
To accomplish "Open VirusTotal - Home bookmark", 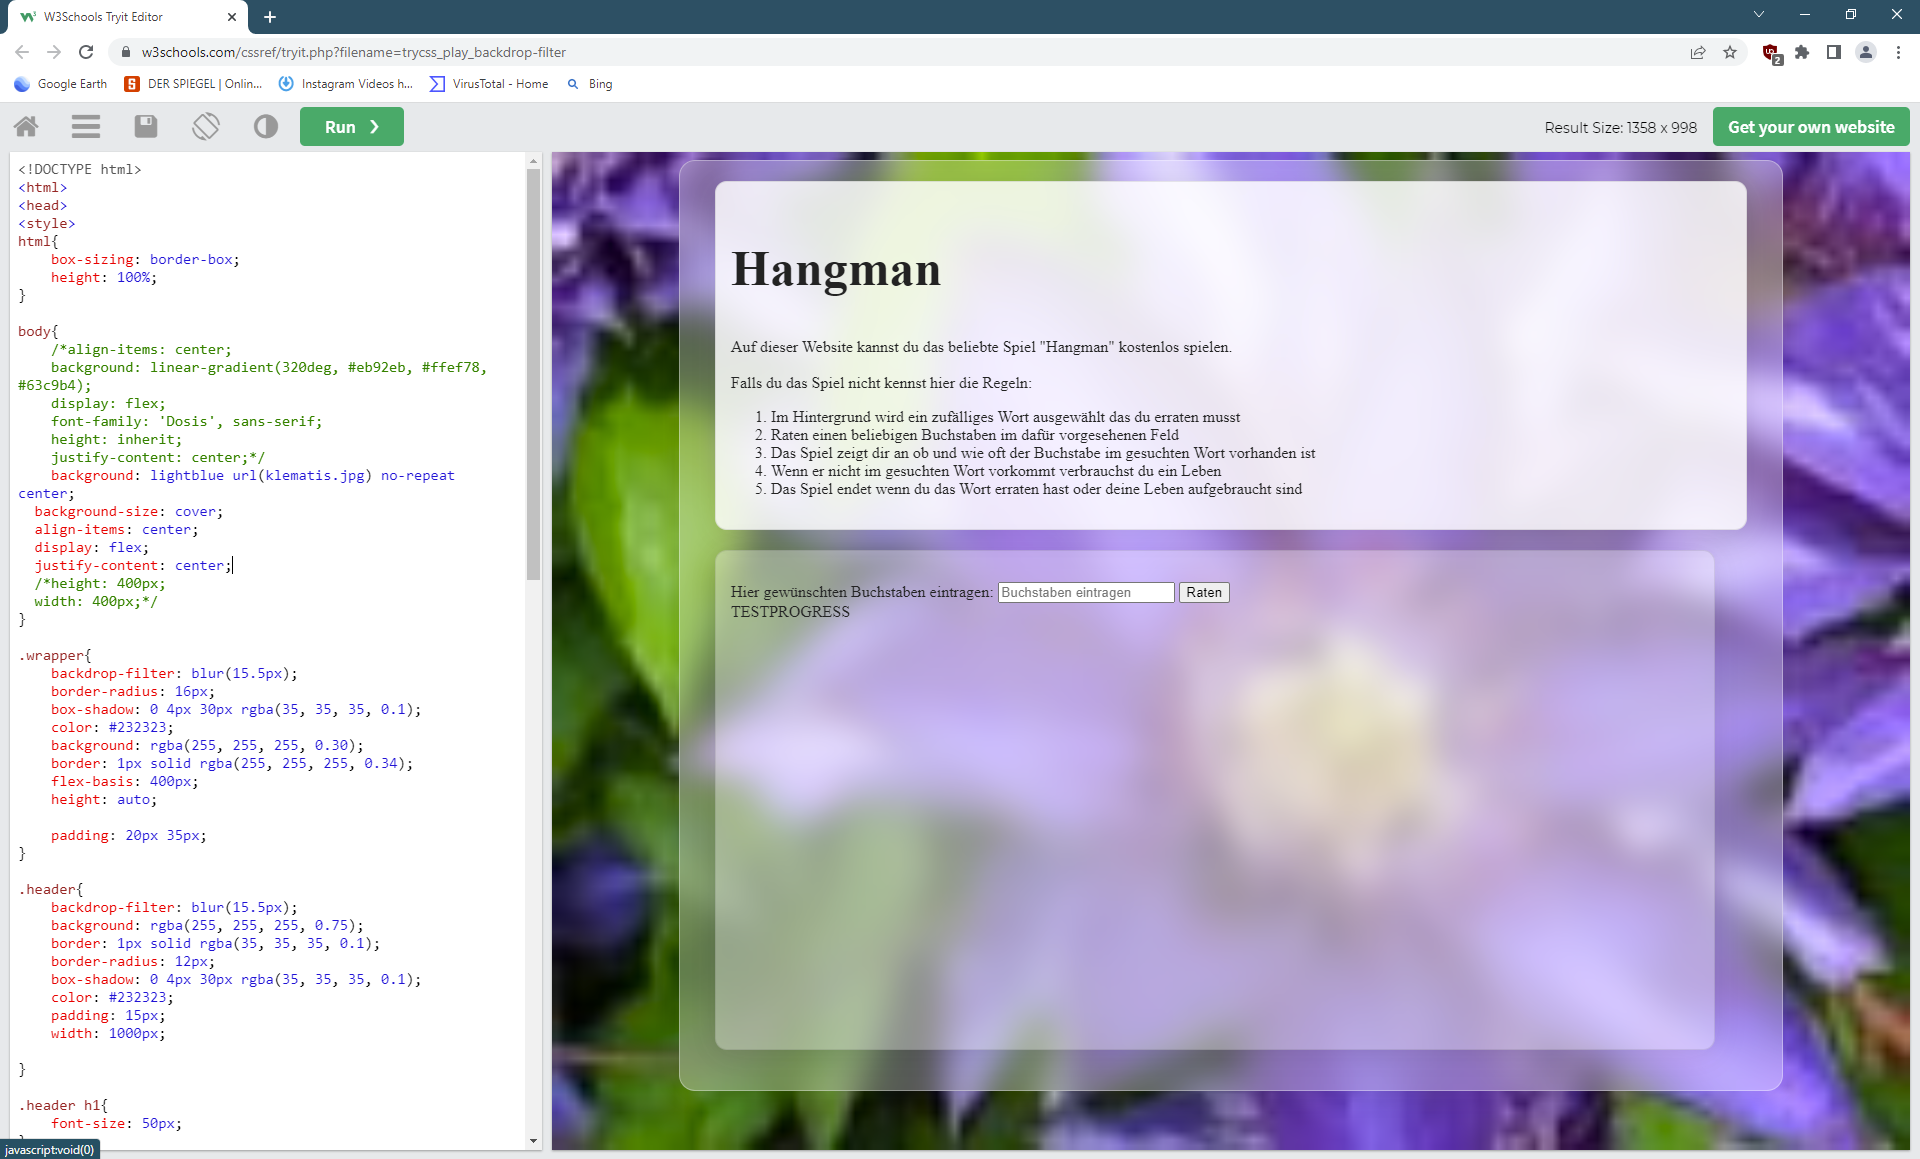I will coord(489,84).
